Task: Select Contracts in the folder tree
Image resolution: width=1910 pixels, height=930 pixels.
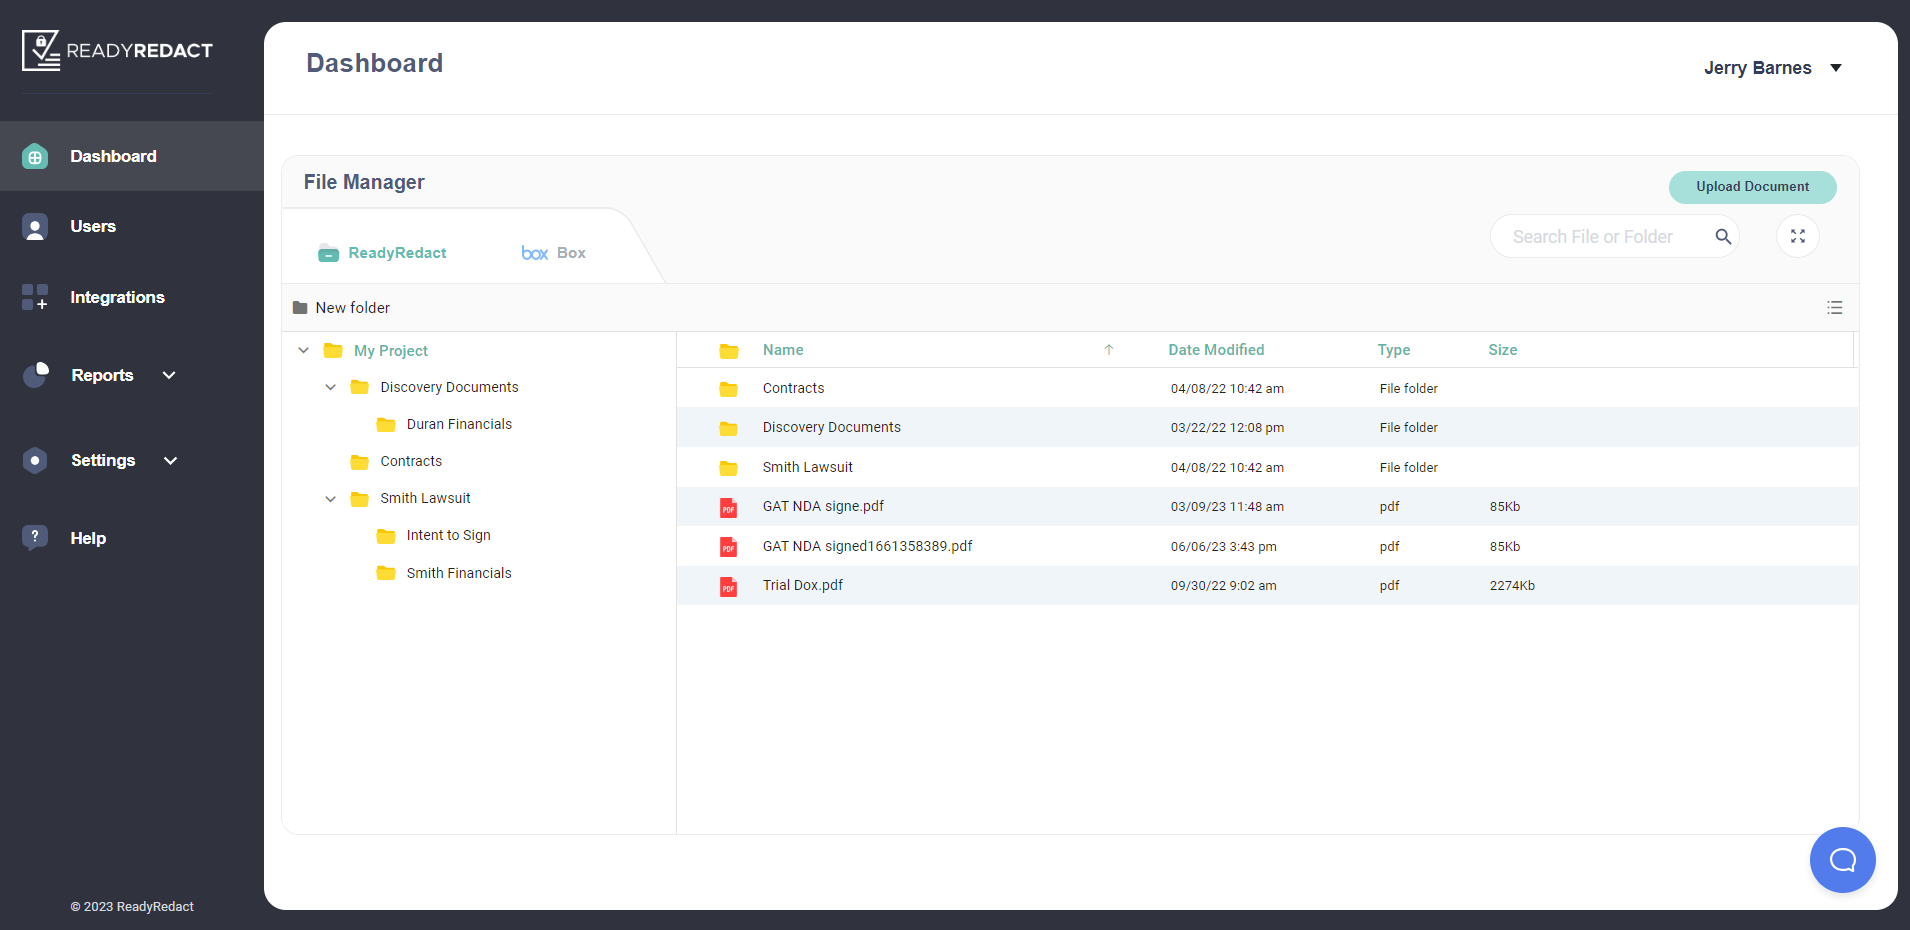Action: 411,461
